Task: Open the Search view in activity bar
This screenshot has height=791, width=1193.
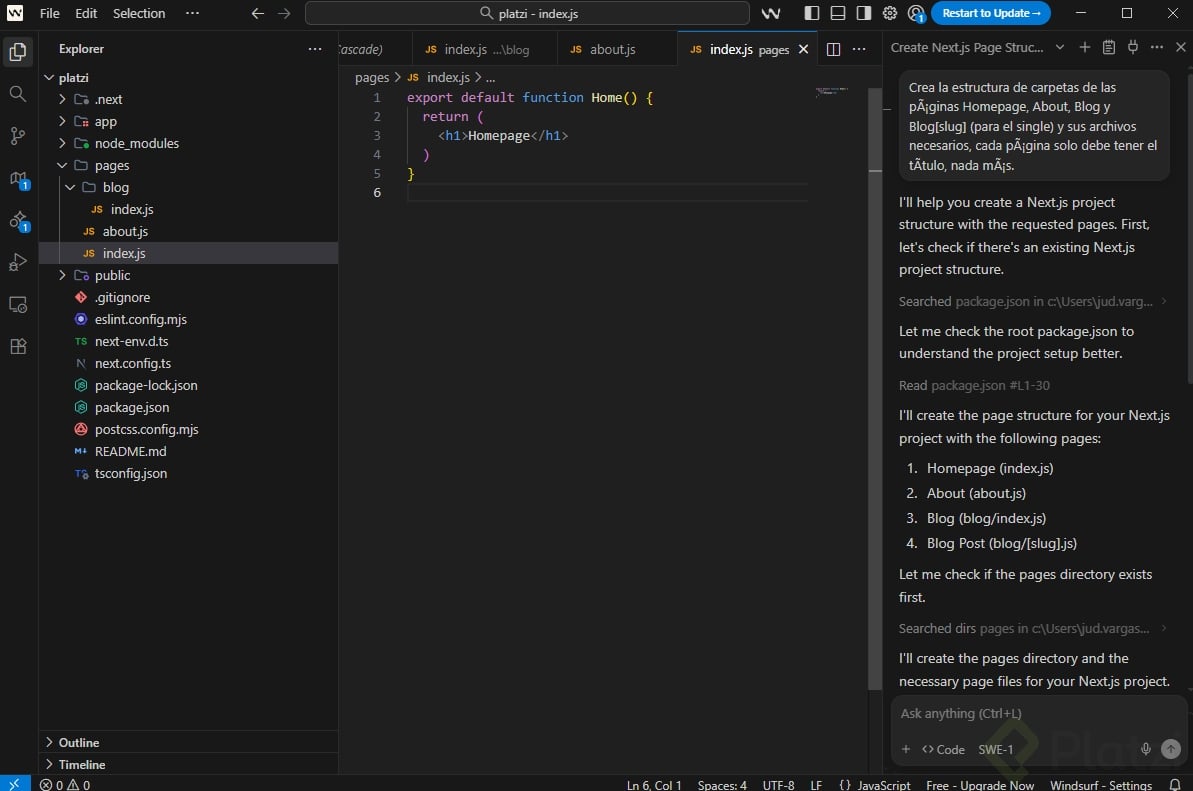Action: [x=18, y=94]
